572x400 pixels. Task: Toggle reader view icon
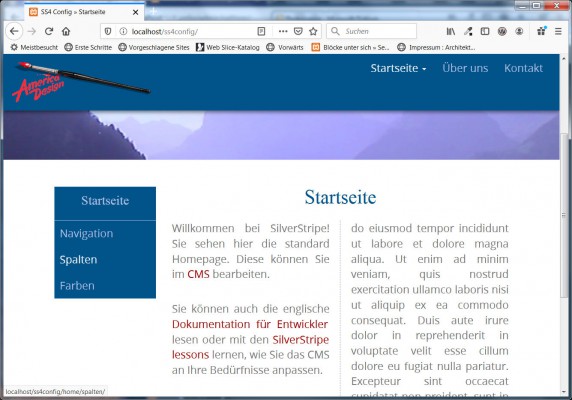pyautogui.click(x=261, y=31)
